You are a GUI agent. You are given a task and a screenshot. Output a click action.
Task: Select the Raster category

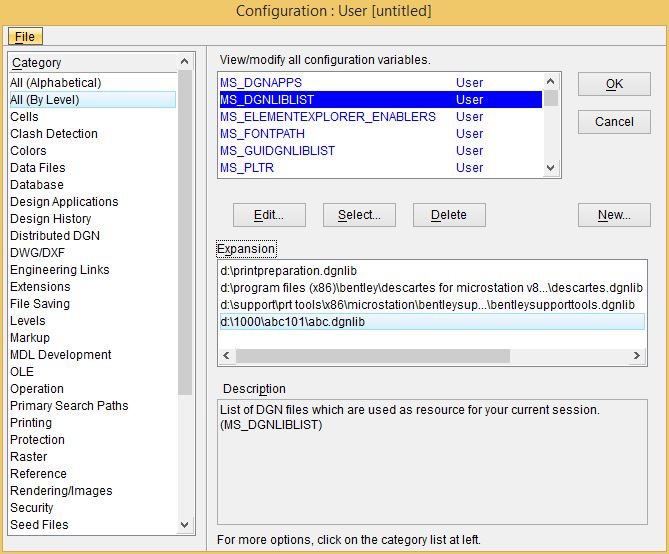click(92, 457)
